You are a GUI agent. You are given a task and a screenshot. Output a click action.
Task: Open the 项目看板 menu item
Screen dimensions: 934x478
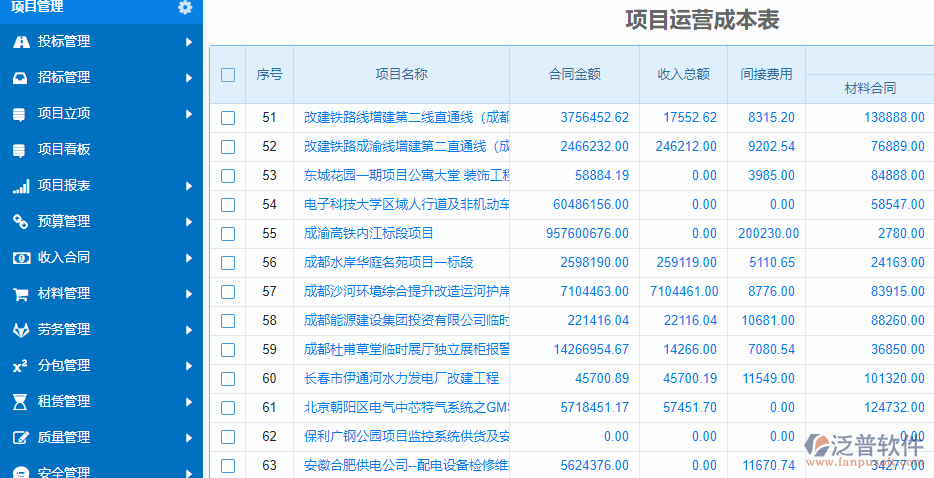click(64, 150)
